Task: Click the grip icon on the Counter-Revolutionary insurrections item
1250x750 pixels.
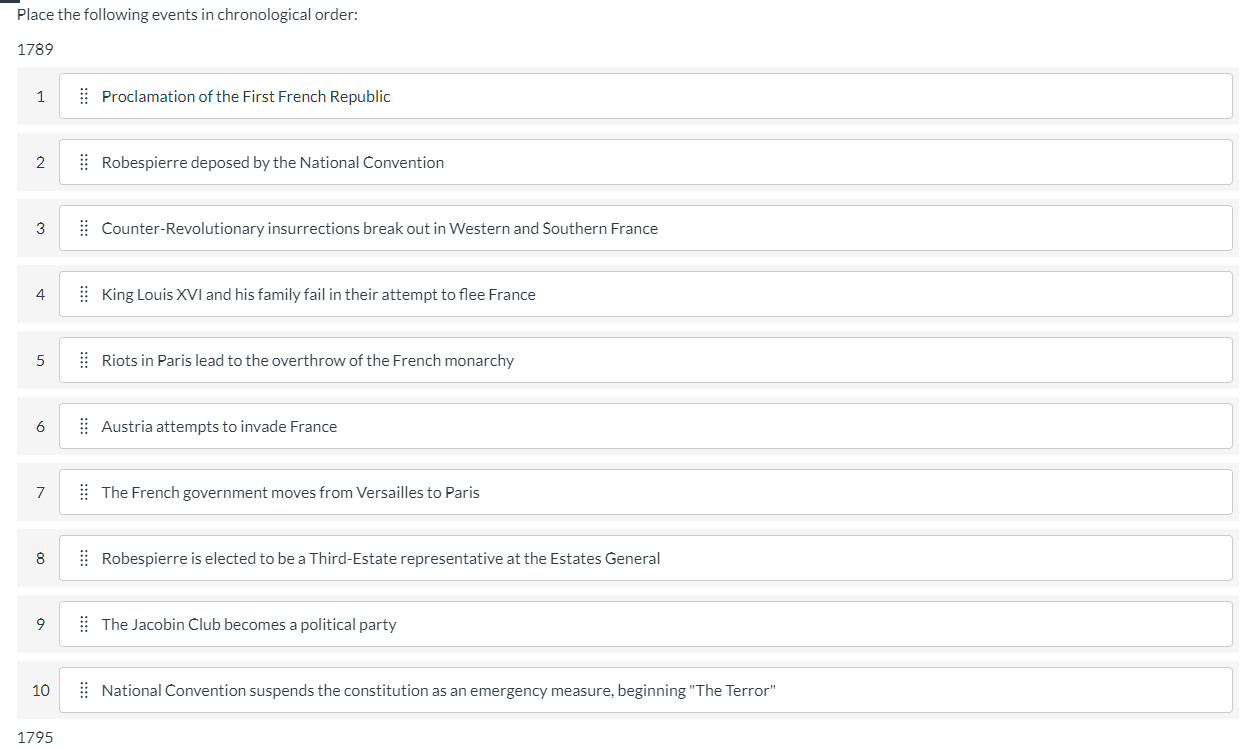Action: 83,228
